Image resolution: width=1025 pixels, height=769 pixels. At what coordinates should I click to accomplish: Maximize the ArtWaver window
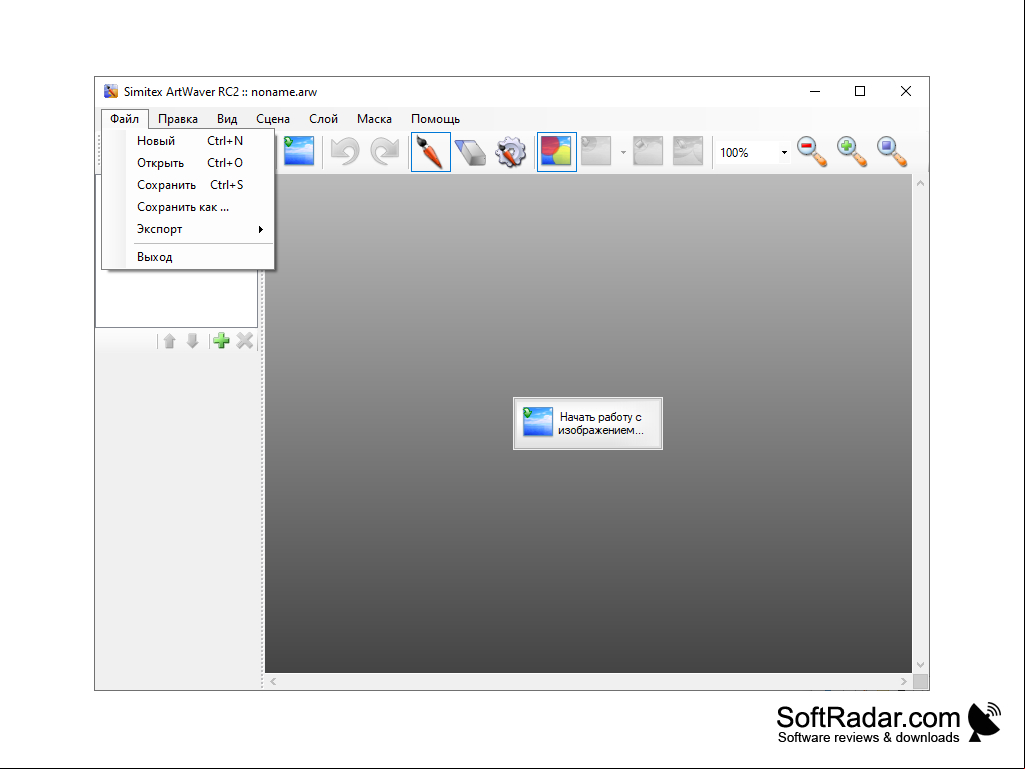(860, 92)
